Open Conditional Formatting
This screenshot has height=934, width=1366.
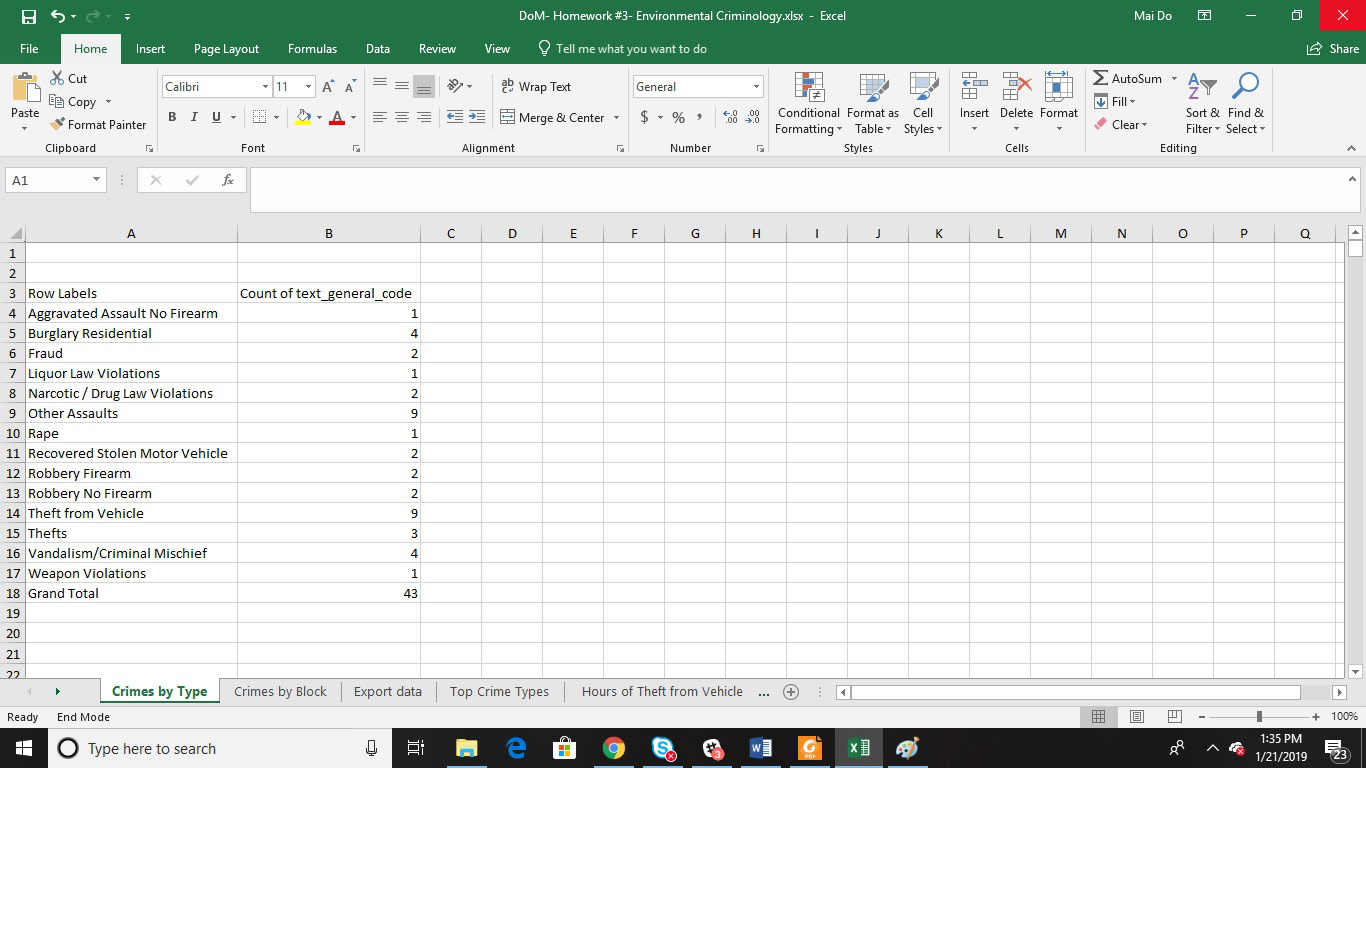tap(808, 103)
